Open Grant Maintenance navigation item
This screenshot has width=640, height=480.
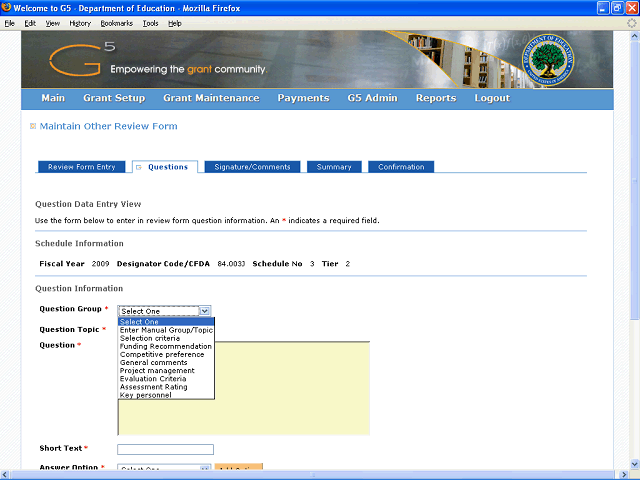[x=211, y=98]
